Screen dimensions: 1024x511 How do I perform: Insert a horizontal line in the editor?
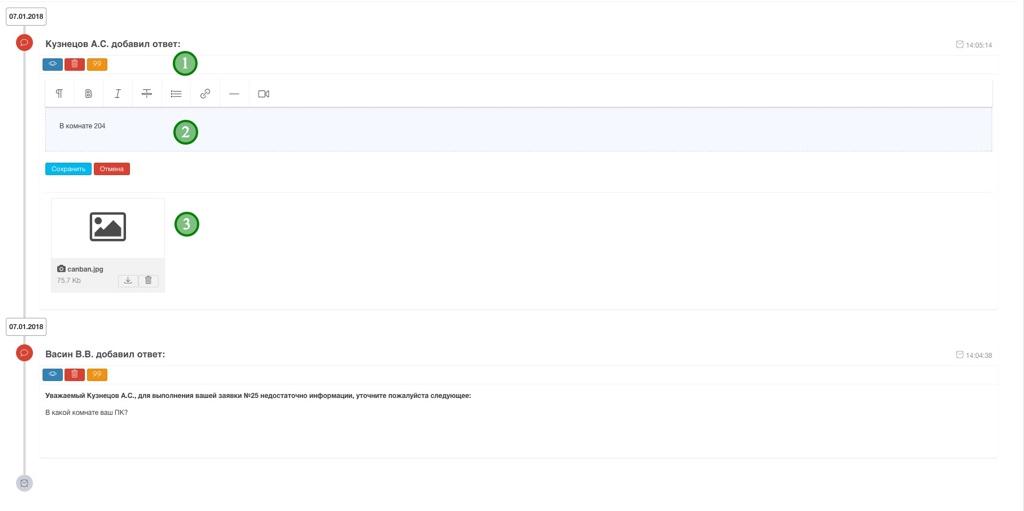pyautogui.click(x=234, y=94)
